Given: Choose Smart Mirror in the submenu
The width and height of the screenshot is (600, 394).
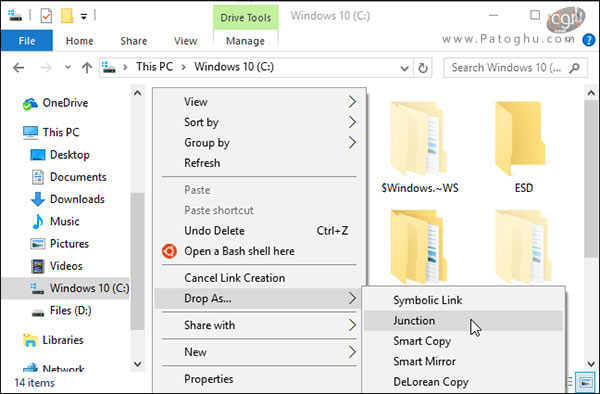Looking at the screenshot, I should coord(463,361).
